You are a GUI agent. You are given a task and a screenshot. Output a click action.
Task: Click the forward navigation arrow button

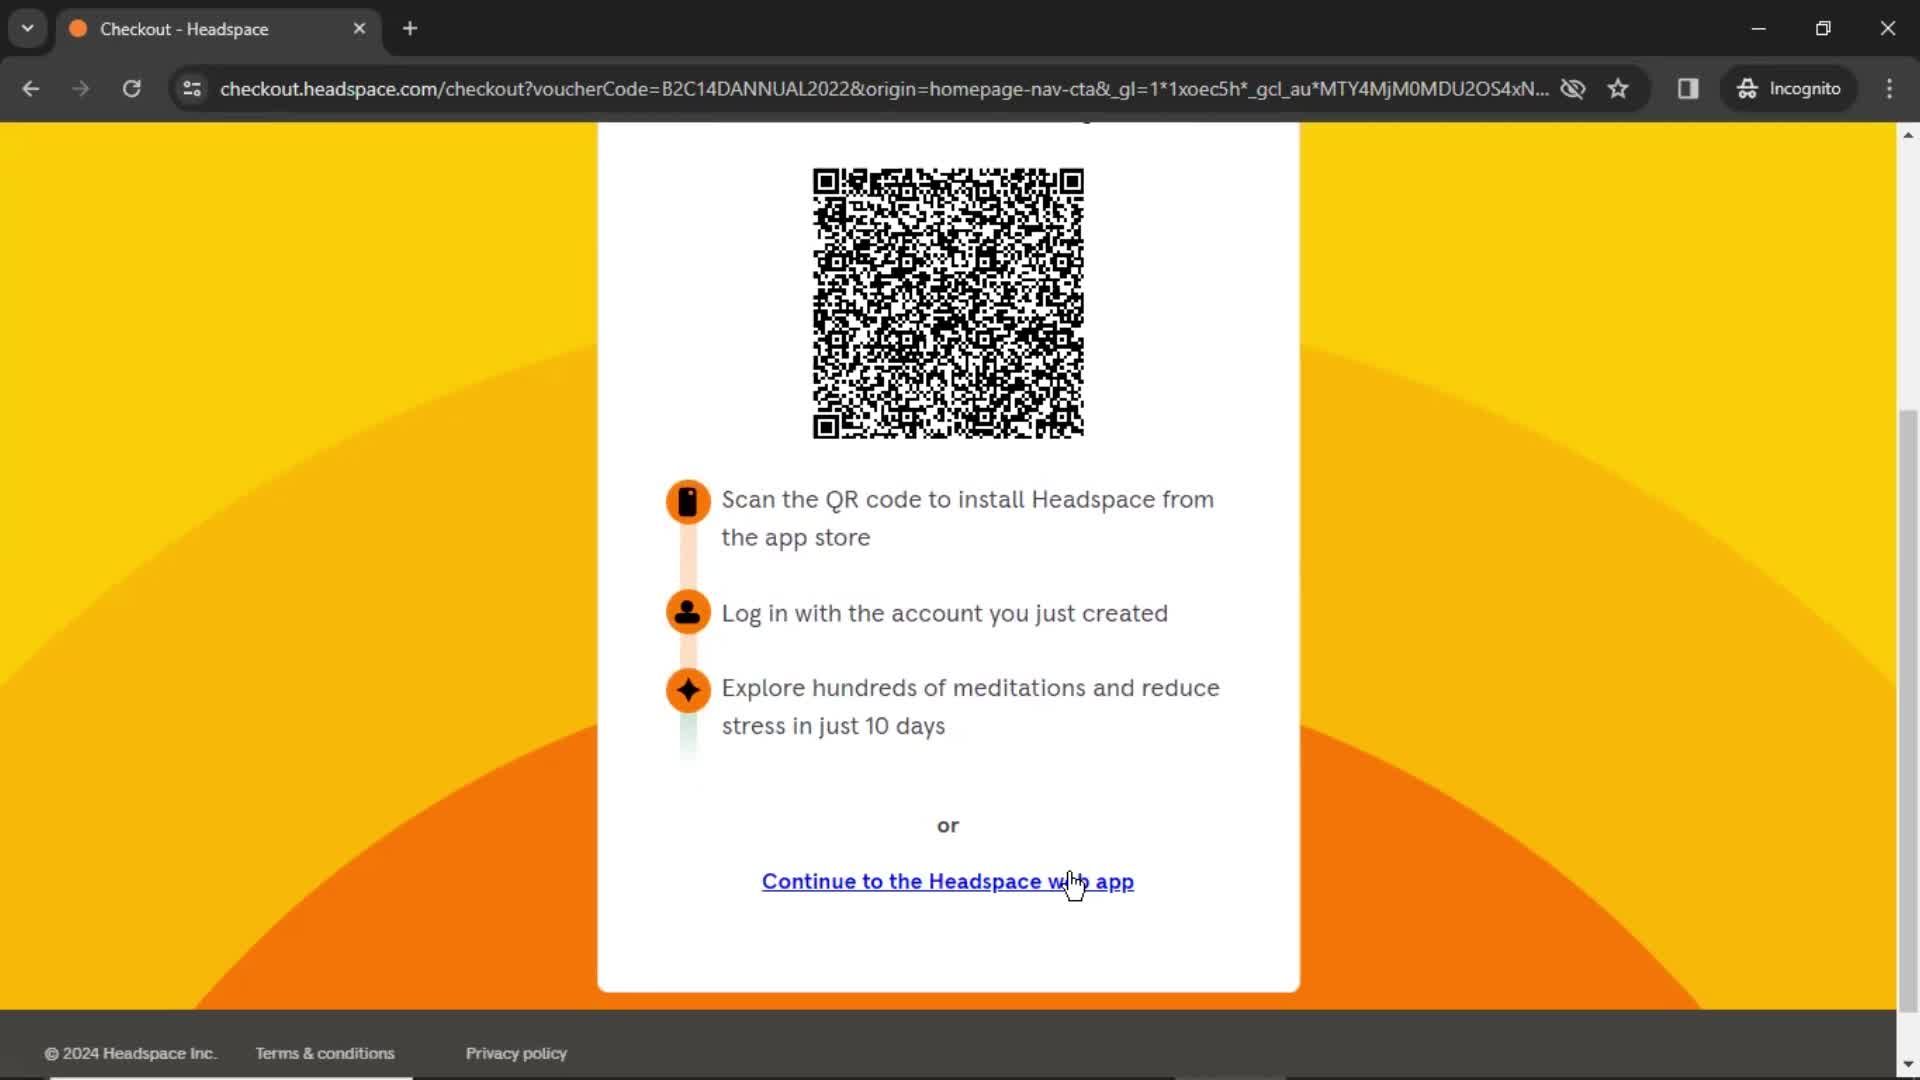80,88
